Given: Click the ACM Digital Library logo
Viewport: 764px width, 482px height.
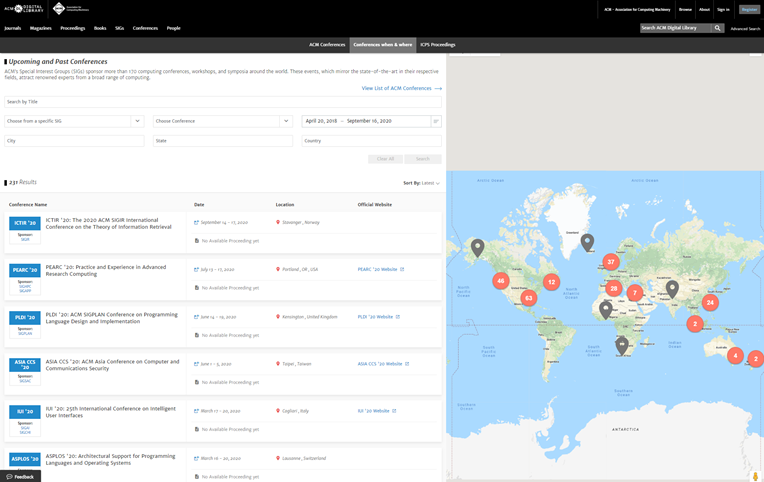Looking at the screenshot, I should 24,8.
